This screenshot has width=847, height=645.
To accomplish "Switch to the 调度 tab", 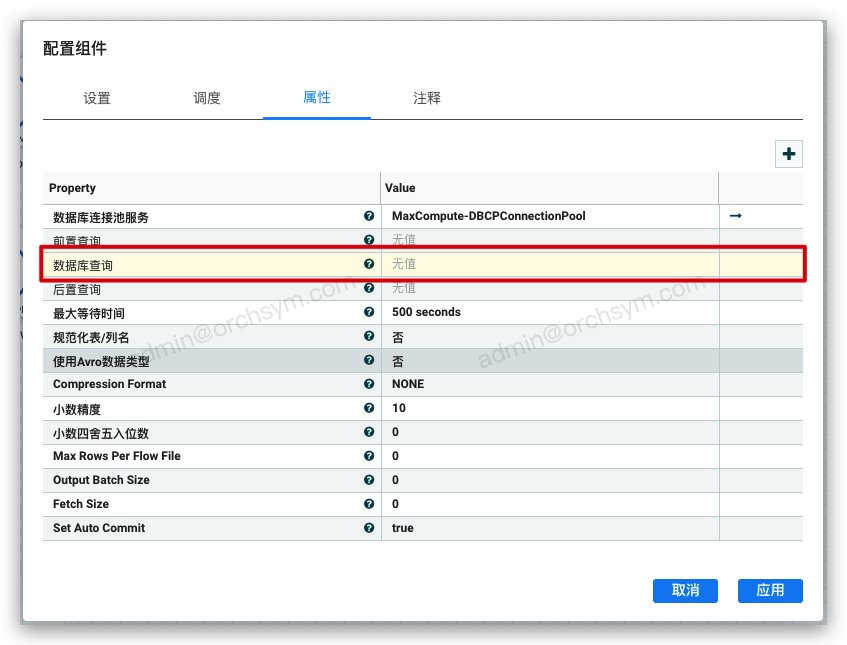I will click(207, 98).
